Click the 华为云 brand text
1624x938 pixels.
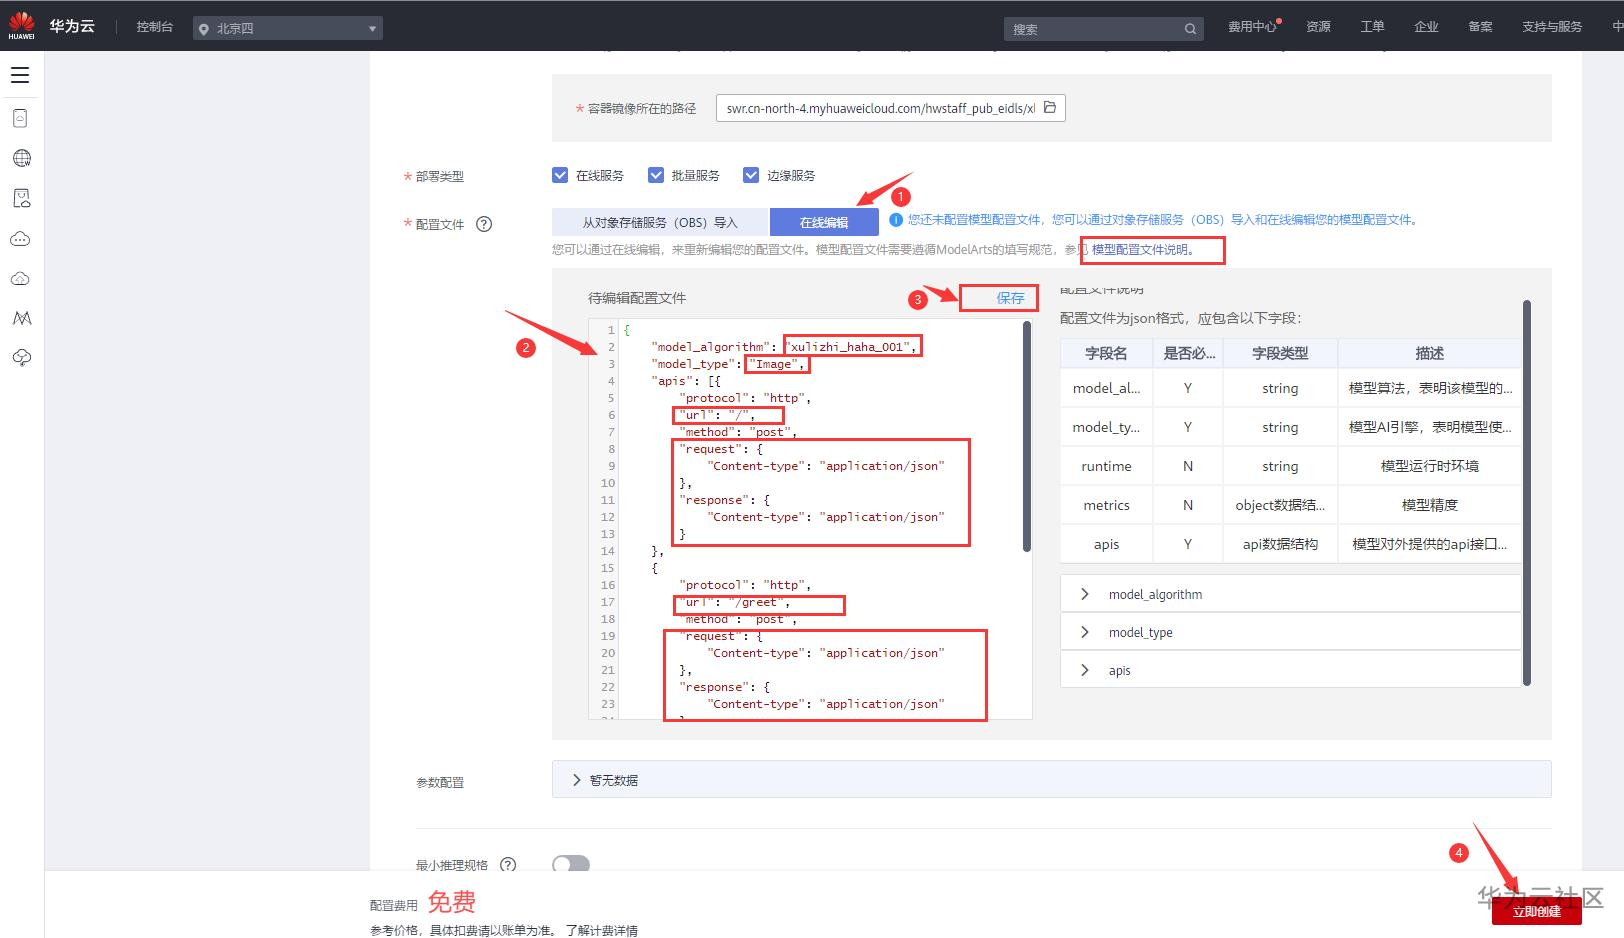(72, 26)
